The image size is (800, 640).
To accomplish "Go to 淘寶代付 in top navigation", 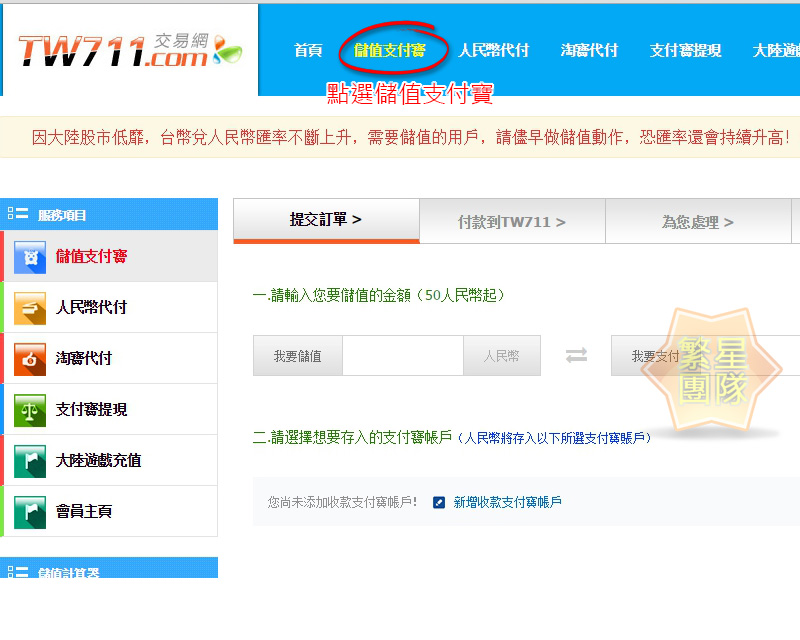I will point(589,50).
